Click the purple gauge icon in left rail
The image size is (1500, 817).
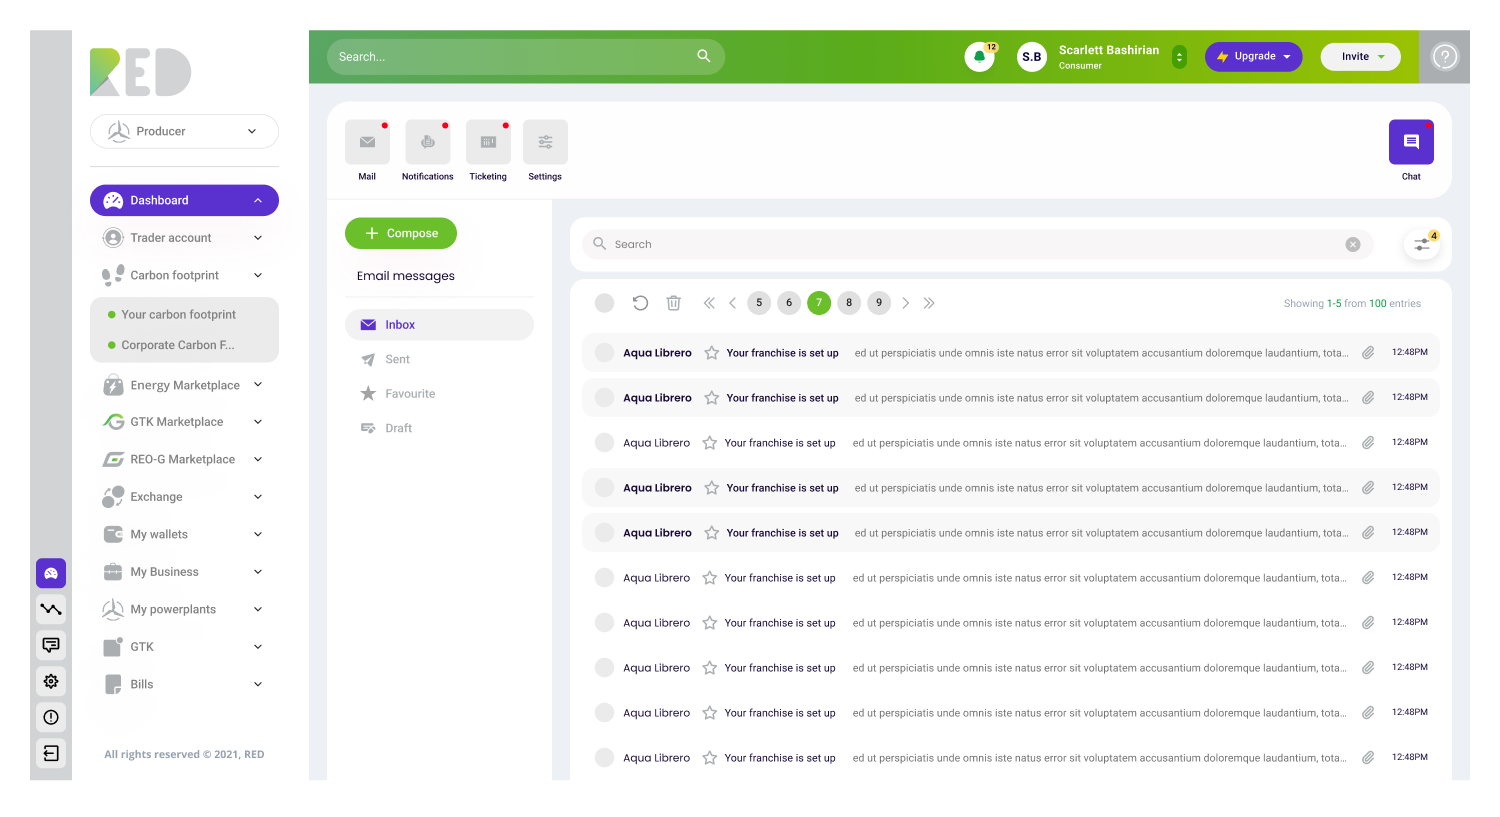[x=51, y=573]
